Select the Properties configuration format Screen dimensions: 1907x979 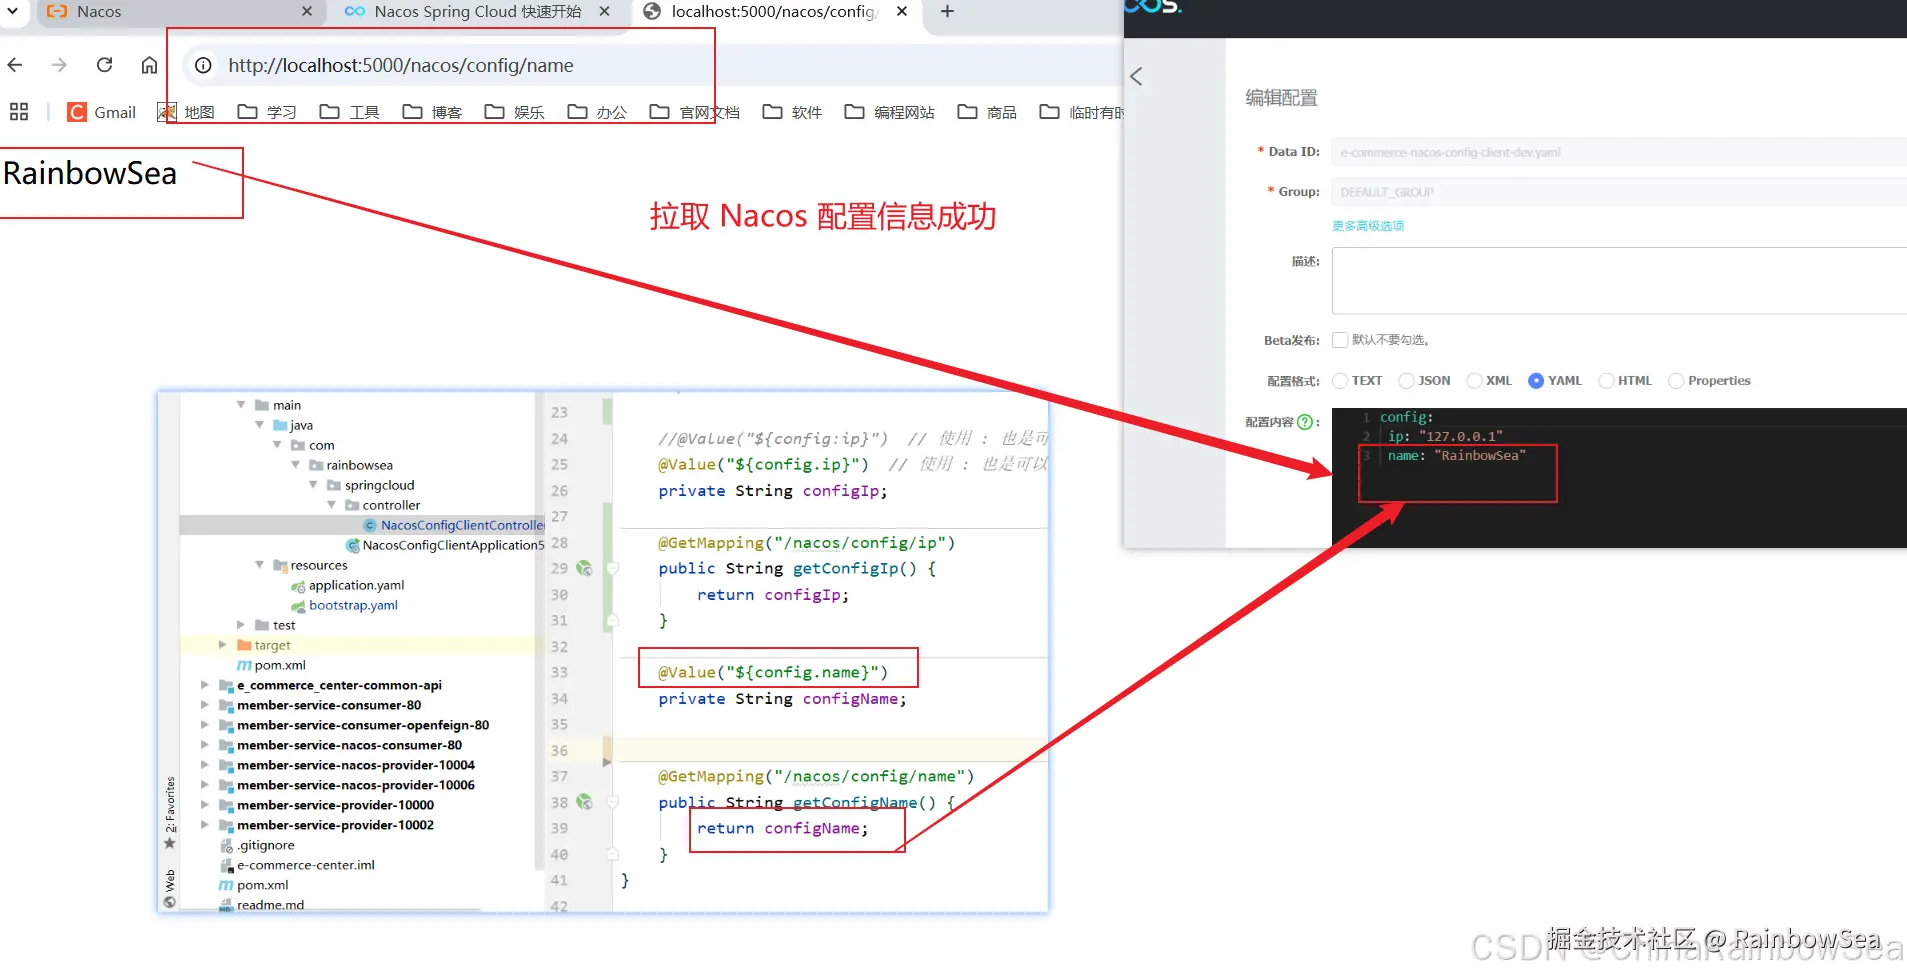(1676, 380)
